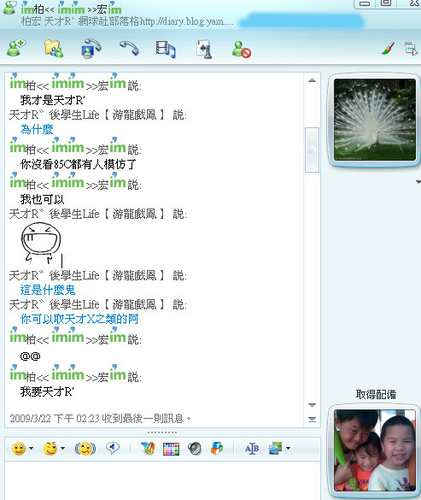Click the blue message 為什麼
The width and height of the screenshot is (421, 500).
(37, 129)
